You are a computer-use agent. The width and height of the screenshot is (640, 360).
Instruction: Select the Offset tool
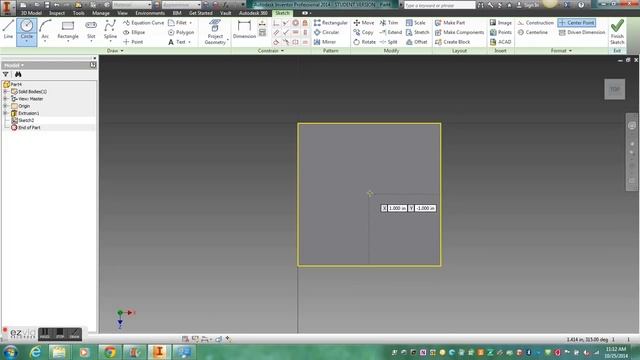click(x=416, y=42)
